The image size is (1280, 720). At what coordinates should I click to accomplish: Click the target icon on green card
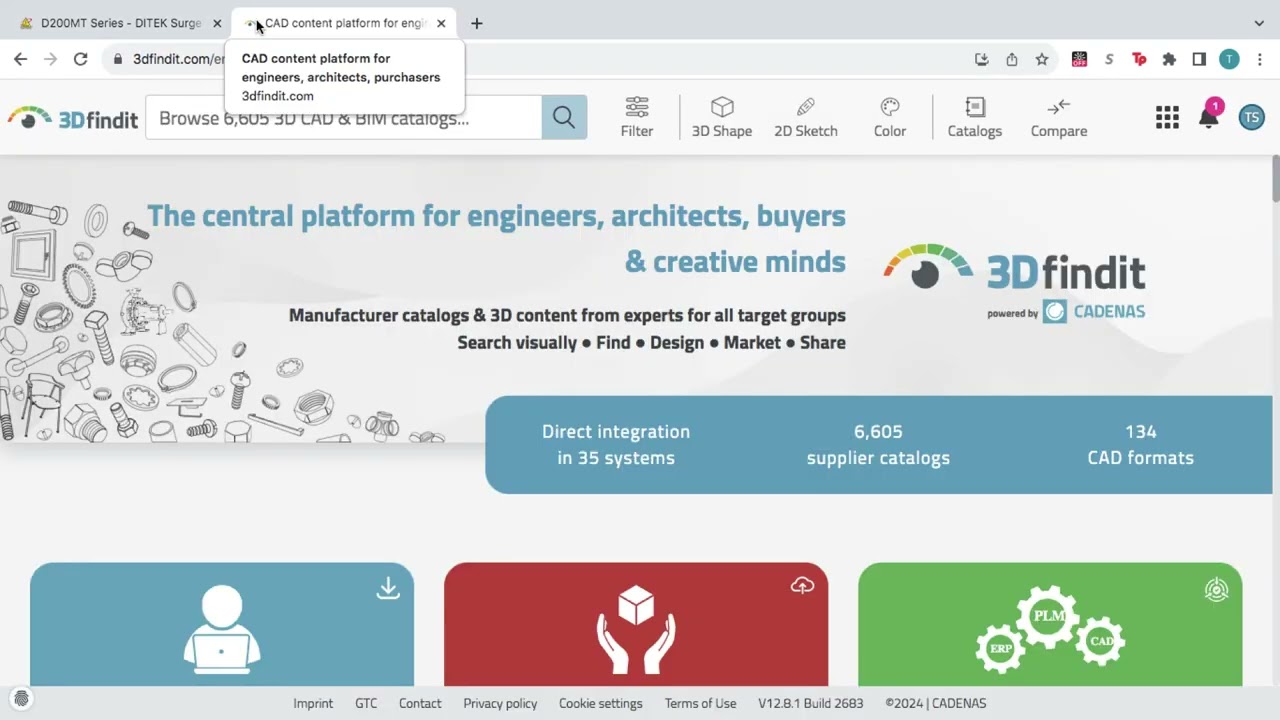[1216, 590]
